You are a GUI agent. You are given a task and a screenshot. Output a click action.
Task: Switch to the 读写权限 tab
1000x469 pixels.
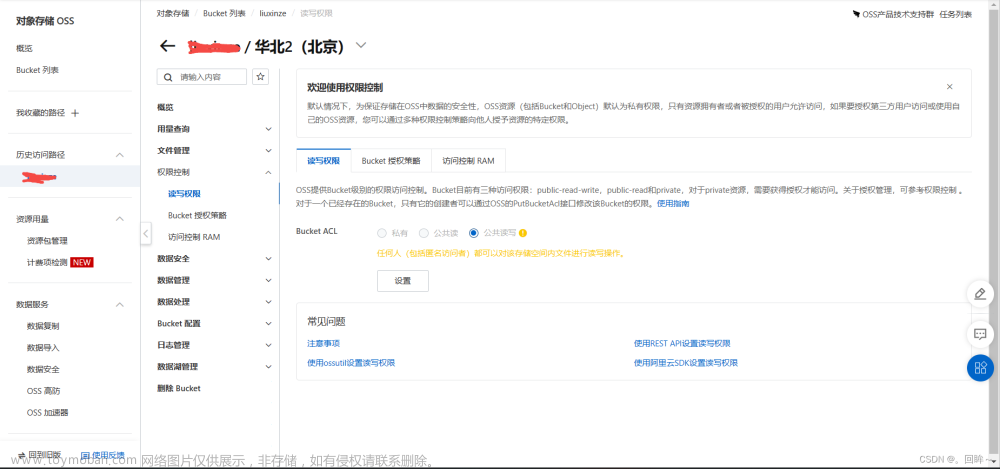[x=323, y=161]
